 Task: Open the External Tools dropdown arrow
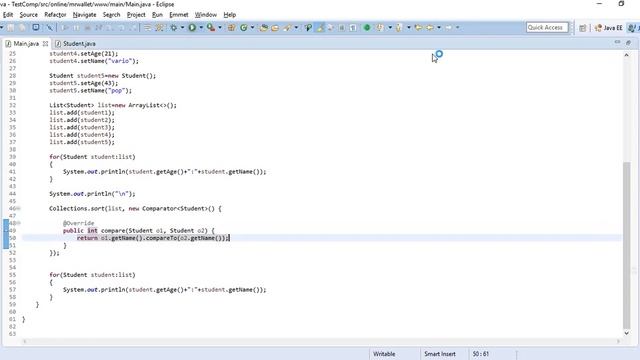(x=220, y=27)
